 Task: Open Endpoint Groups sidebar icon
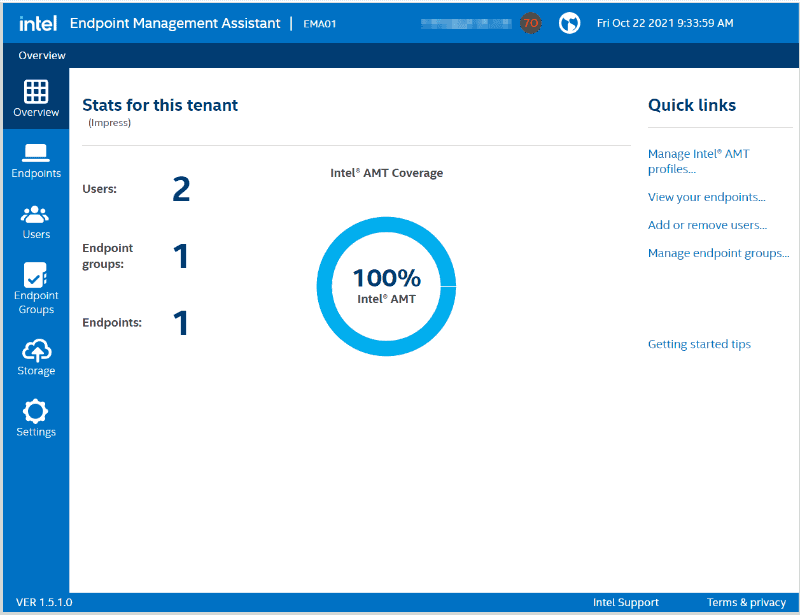click(36, 275)
